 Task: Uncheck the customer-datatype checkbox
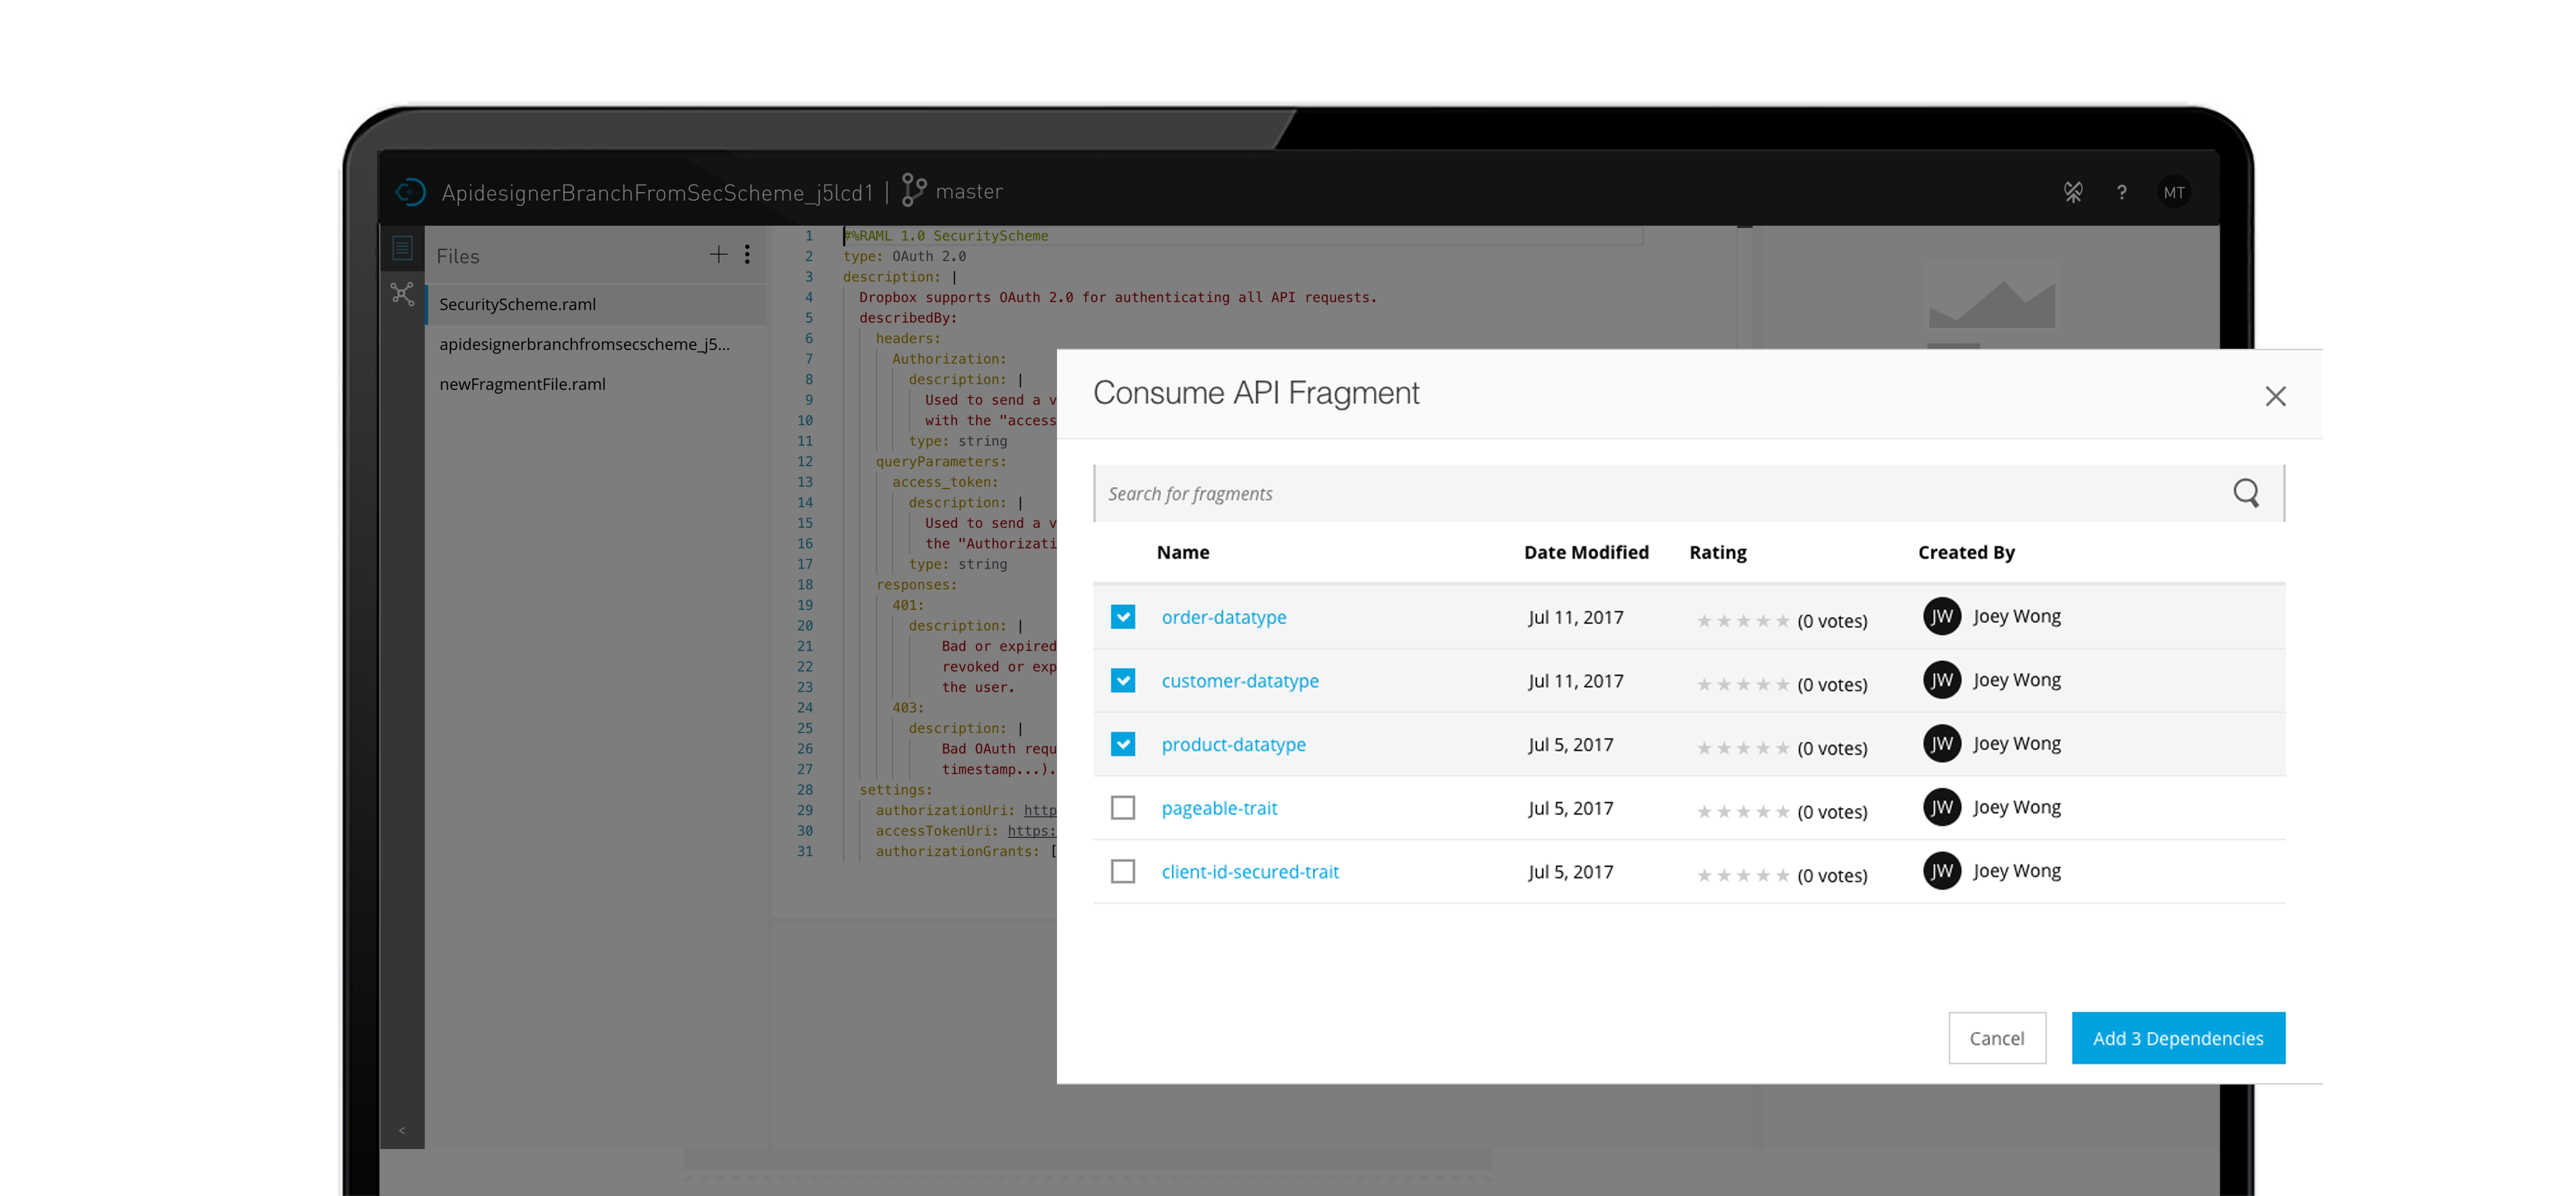(x=1123, y=681)
